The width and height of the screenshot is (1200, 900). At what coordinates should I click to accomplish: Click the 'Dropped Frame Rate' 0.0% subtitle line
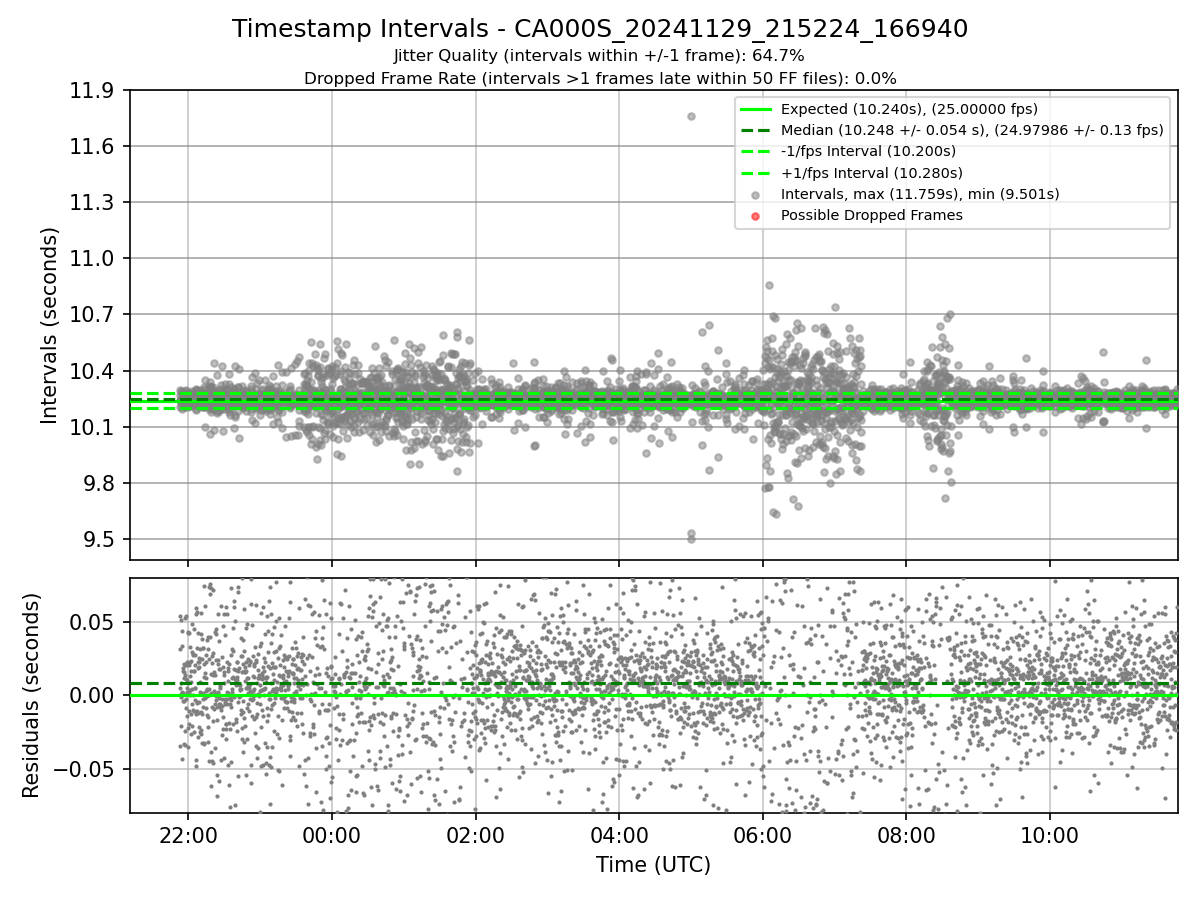tap(600, 78)
